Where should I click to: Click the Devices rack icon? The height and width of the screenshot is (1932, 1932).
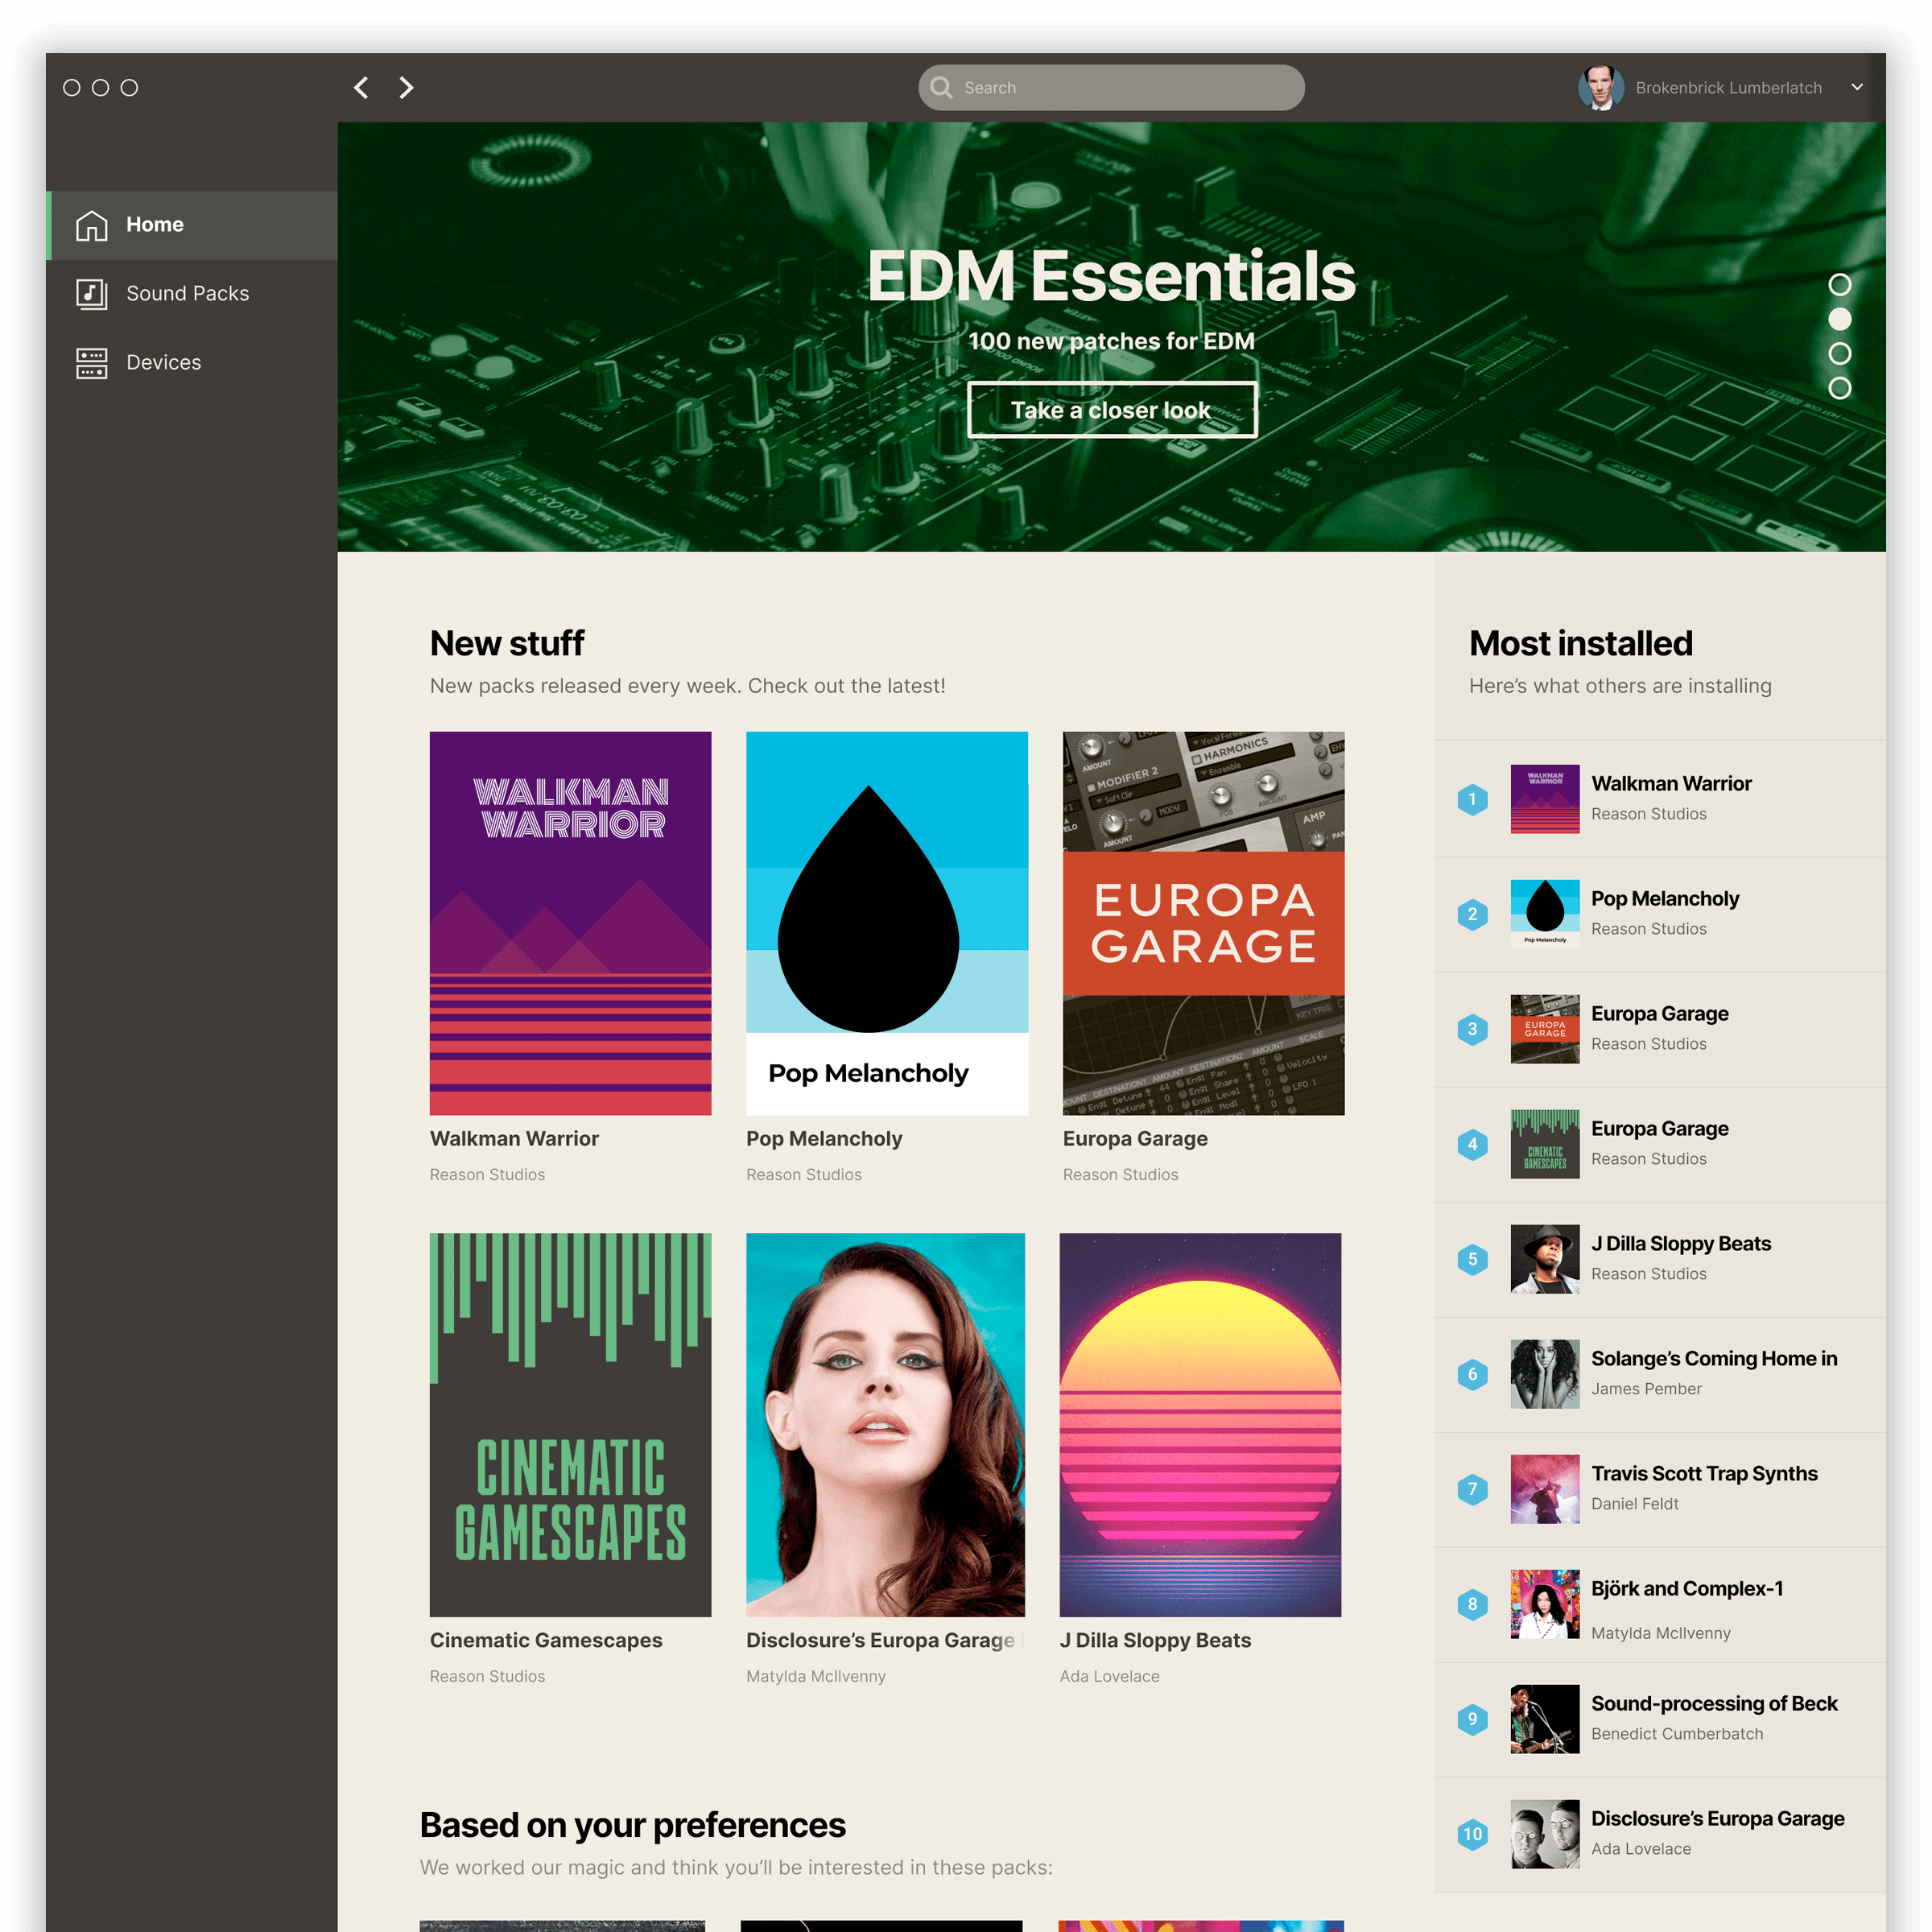click(x=91, y=363)
